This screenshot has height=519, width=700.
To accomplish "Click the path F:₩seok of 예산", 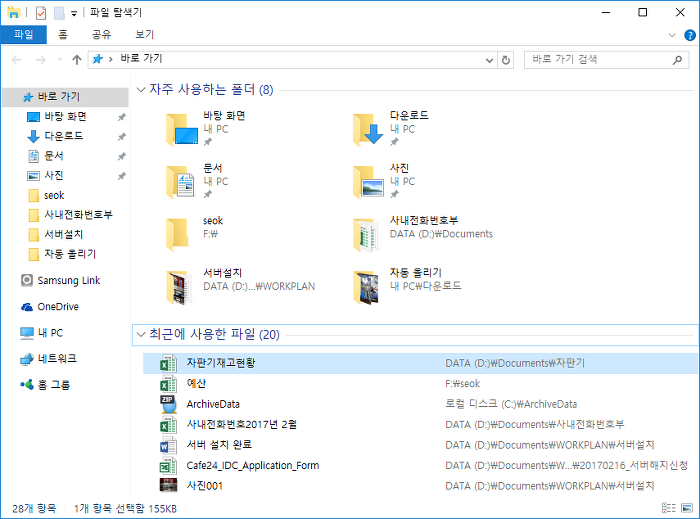I will [x=462, y=384].
